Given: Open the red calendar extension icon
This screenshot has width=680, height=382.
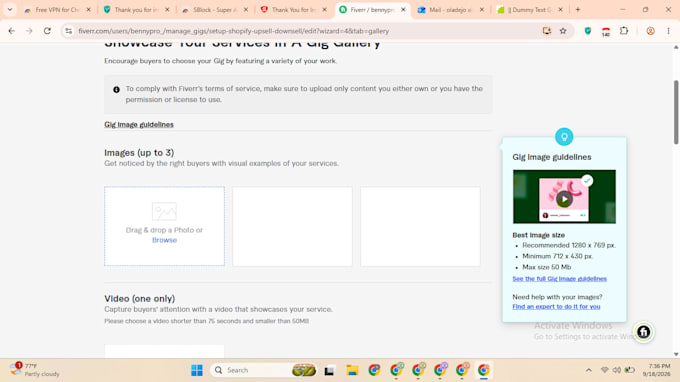Looking at the screenshot, I should coord(606,31).
